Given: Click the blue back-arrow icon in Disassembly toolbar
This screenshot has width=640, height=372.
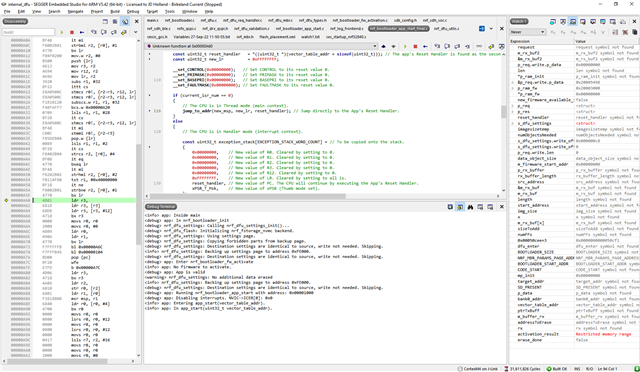Looking at the screenshot, I should [x=82, y=32].
